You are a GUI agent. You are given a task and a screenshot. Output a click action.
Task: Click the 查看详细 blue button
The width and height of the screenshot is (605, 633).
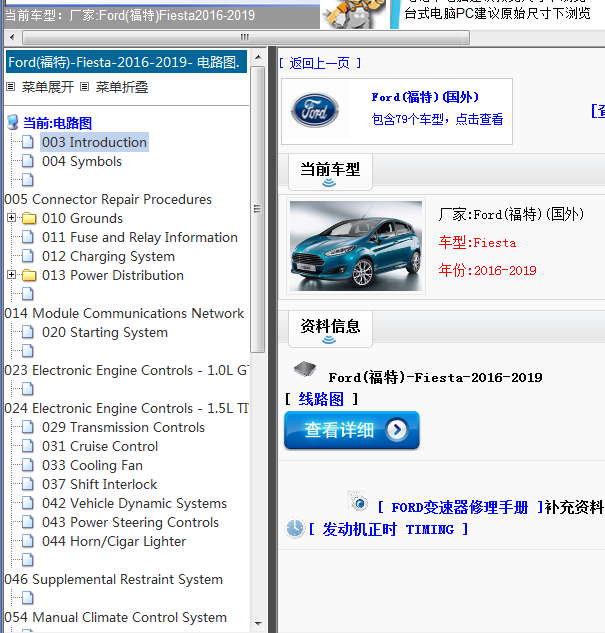tap(352, 430)
